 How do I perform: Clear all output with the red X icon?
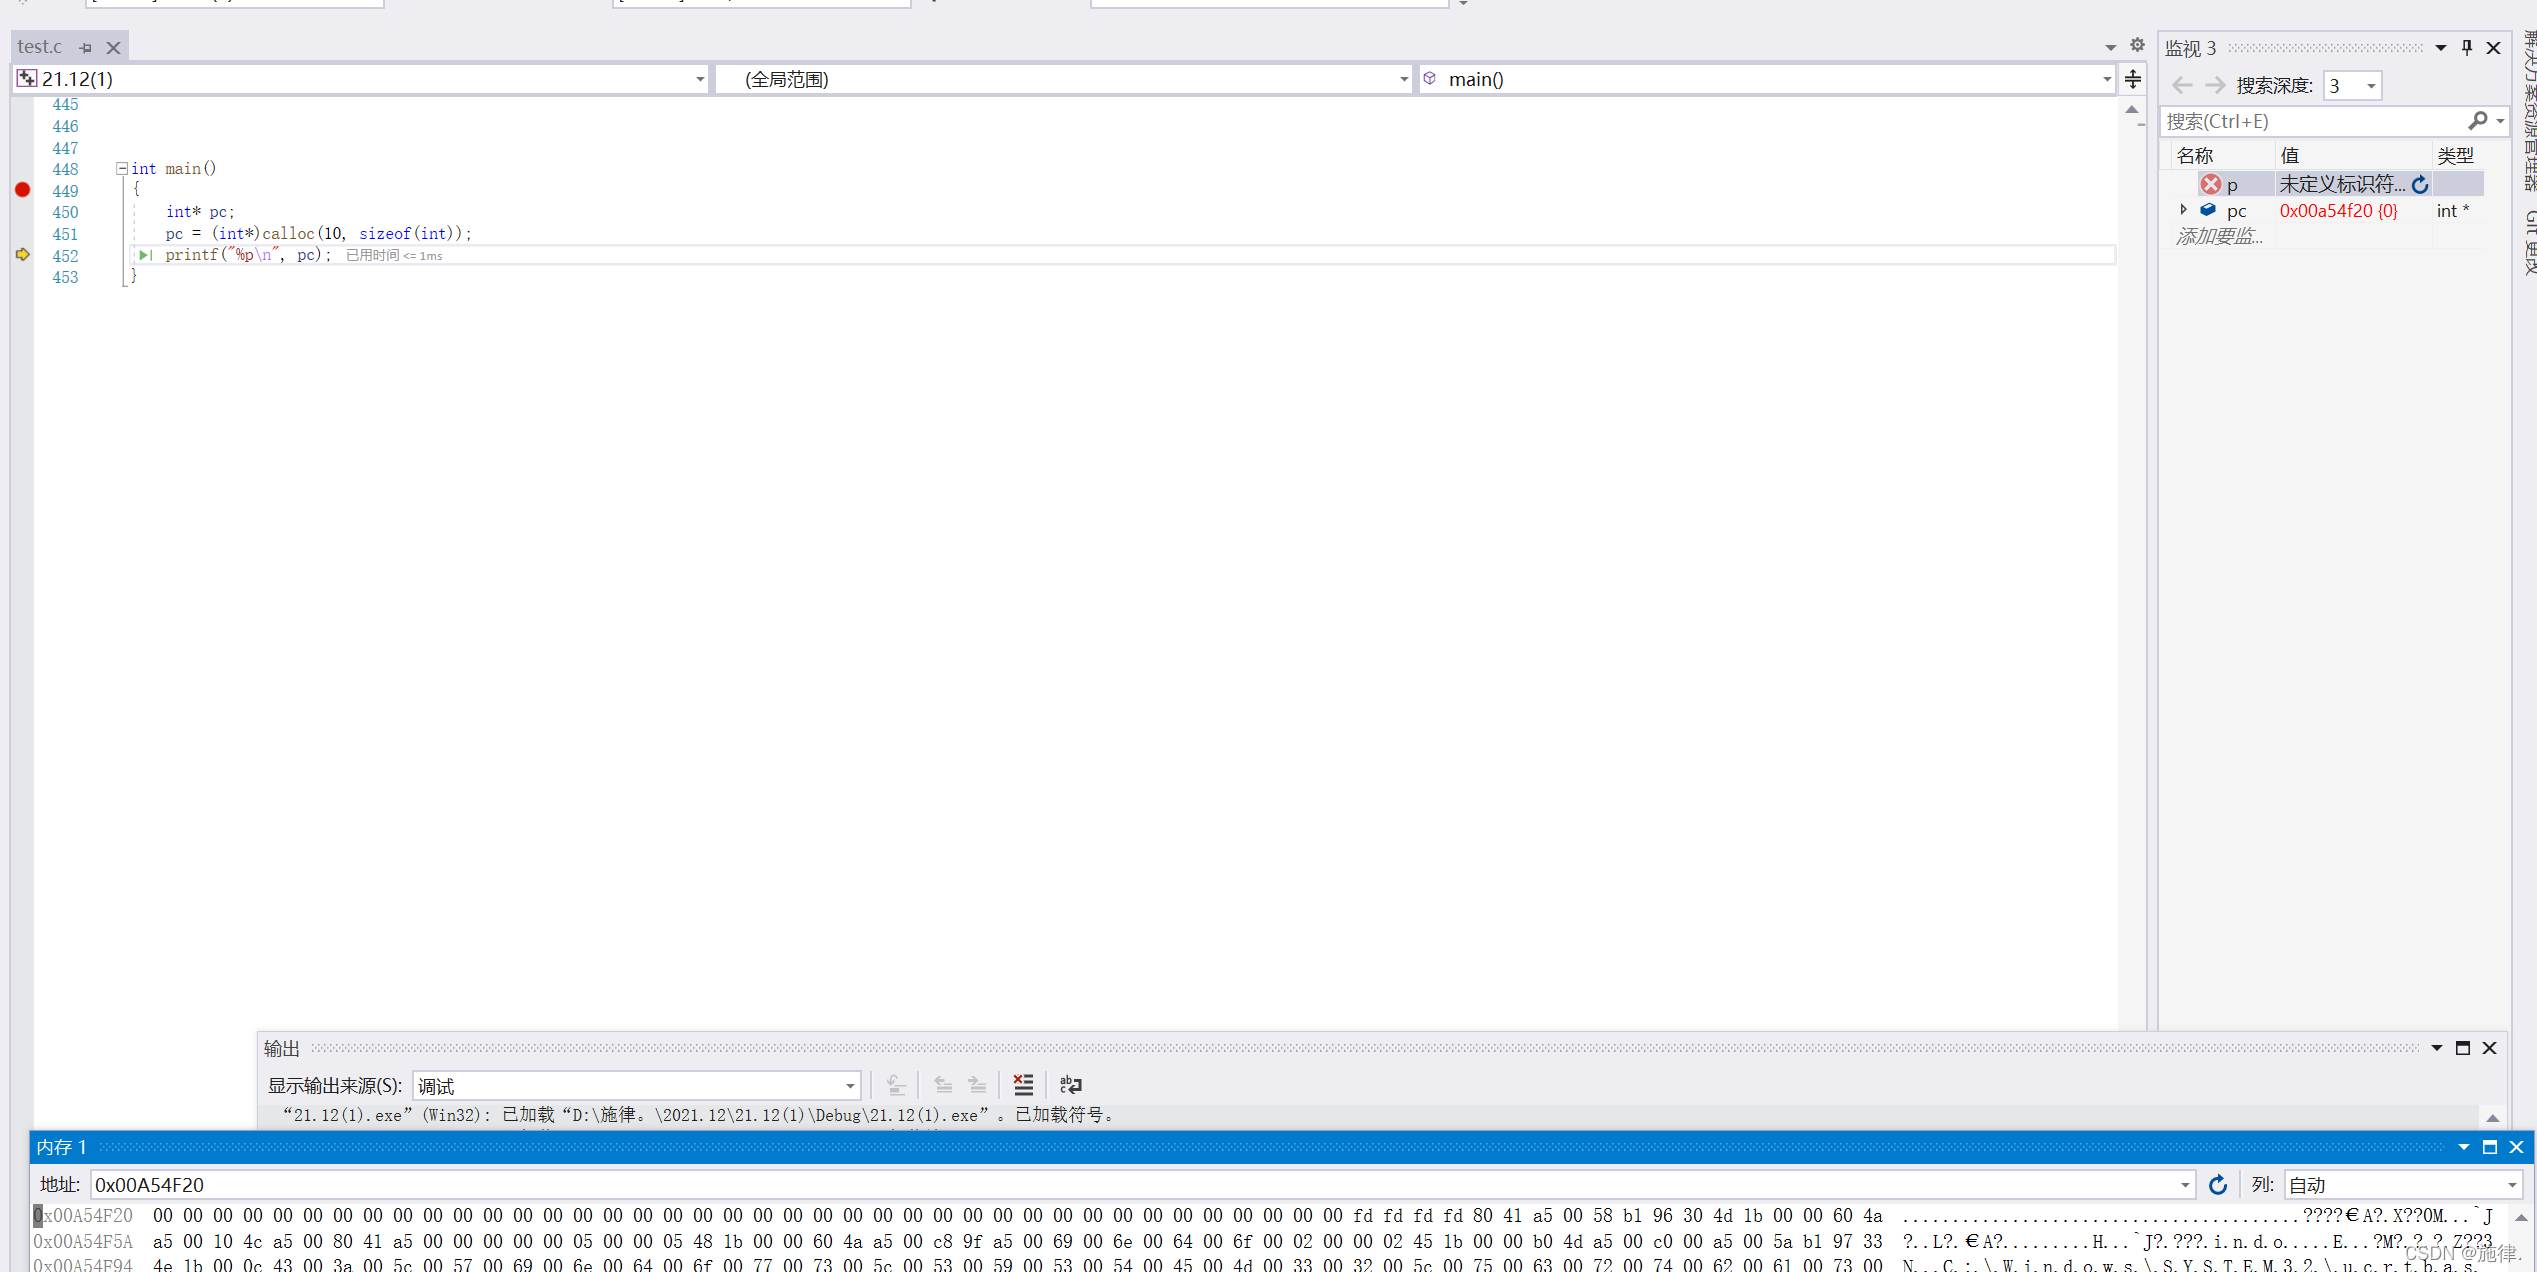tap(1023, 1085)
